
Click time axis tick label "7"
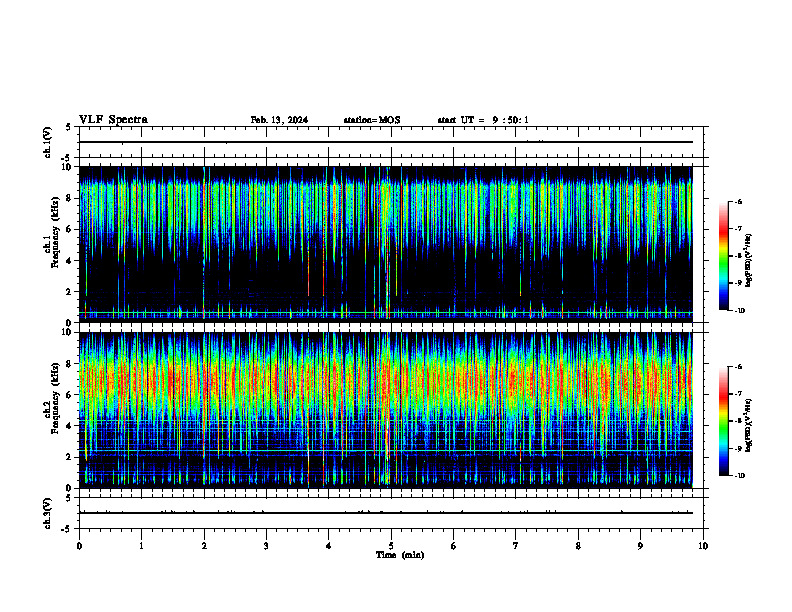tap(516, 546)
